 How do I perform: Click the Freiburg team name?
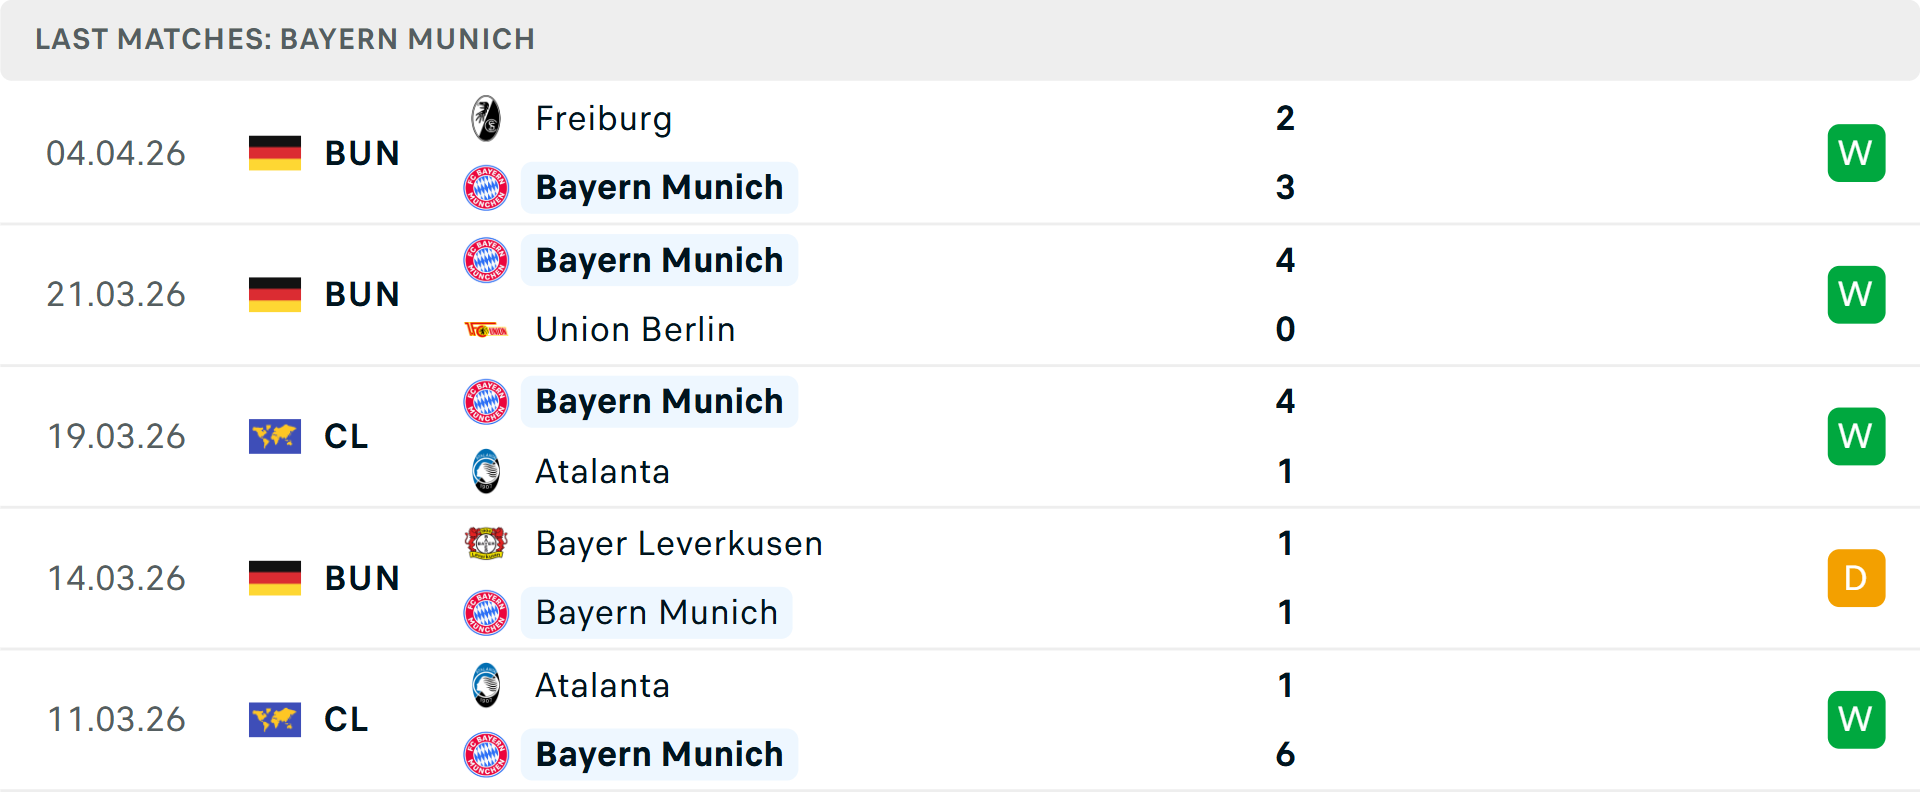pyautogui.click(x=604, y=118)
